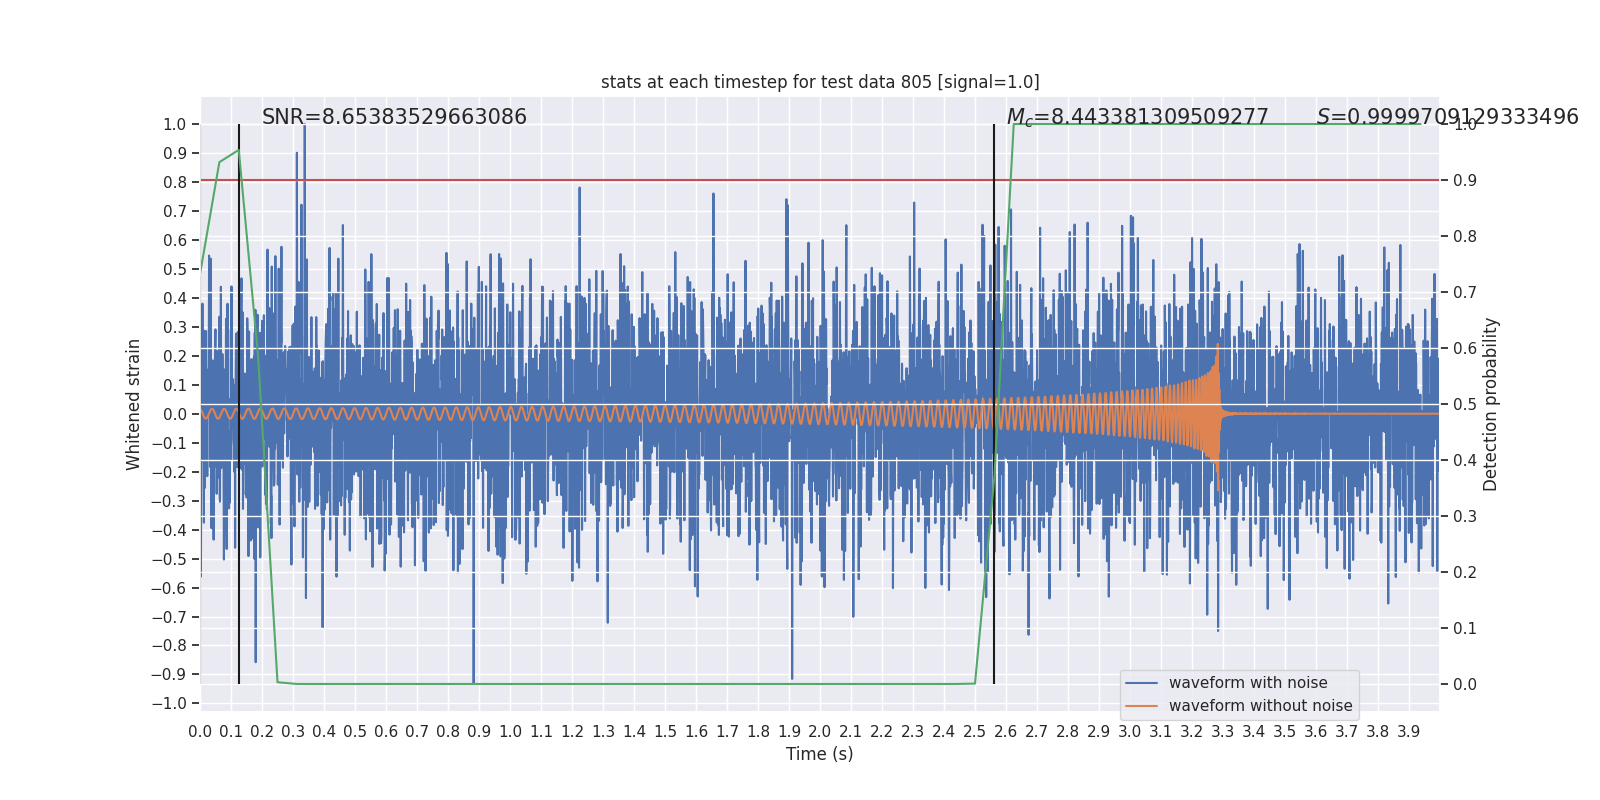The image size is (1600, 800).
Task: Click the 3.9 tick on time axis
Action: coord(1408,732)
